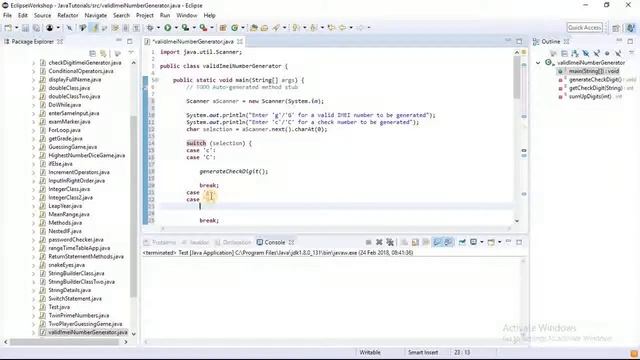The width and height of the screenshot is (640, 360).
Task: Open the File menu
Action: 7,16
